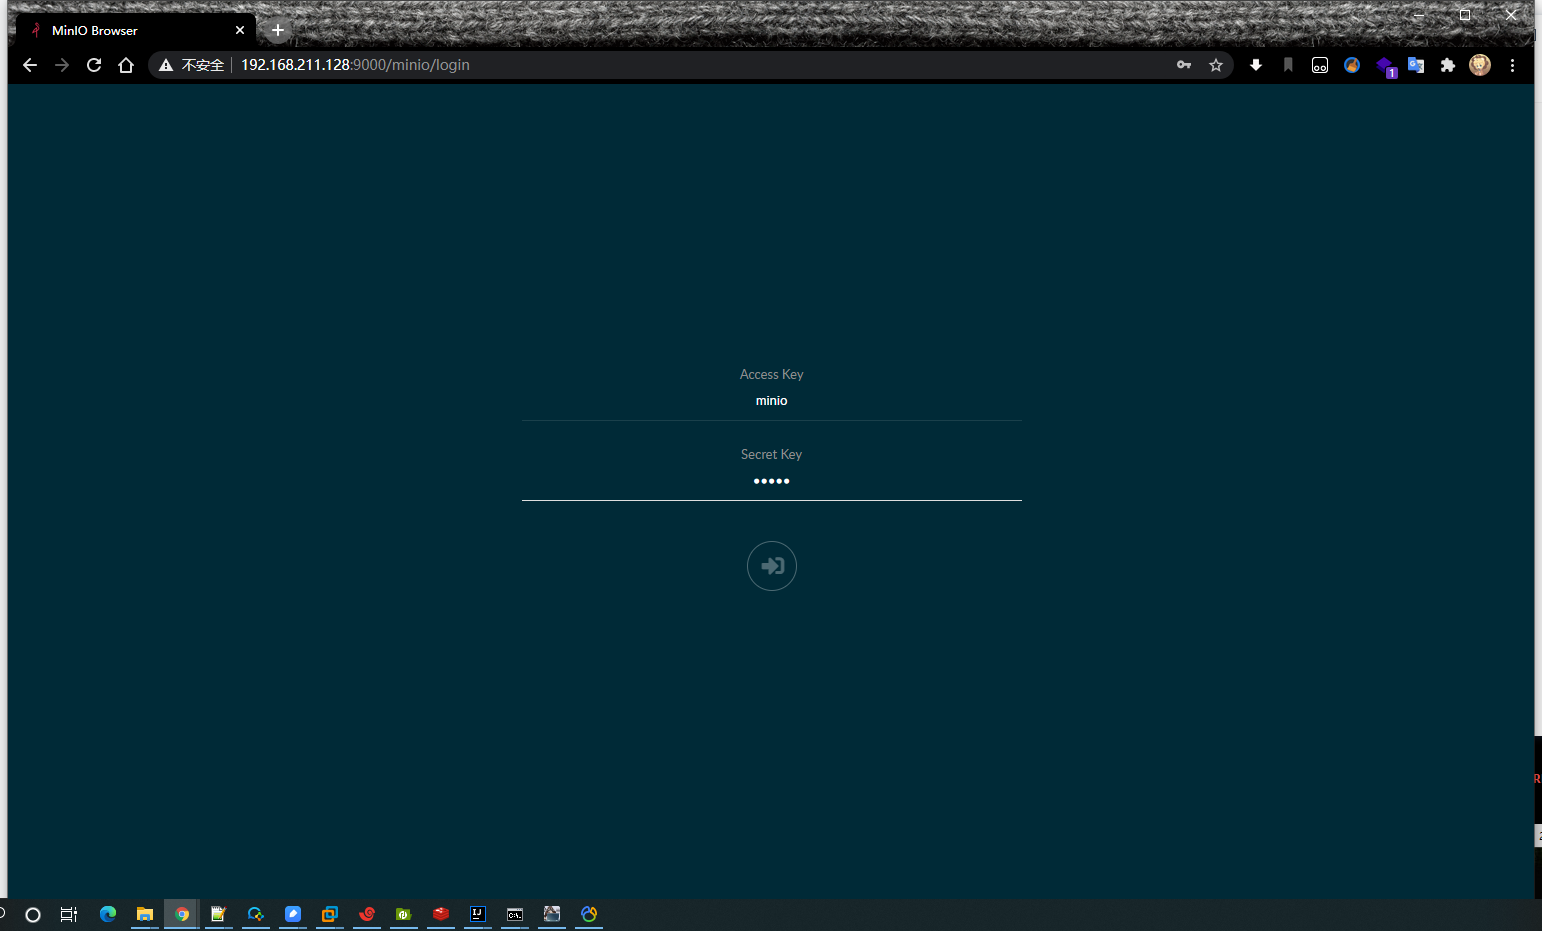
Task: Select the MinIO Browser tab
Action: tap(120, 30)
